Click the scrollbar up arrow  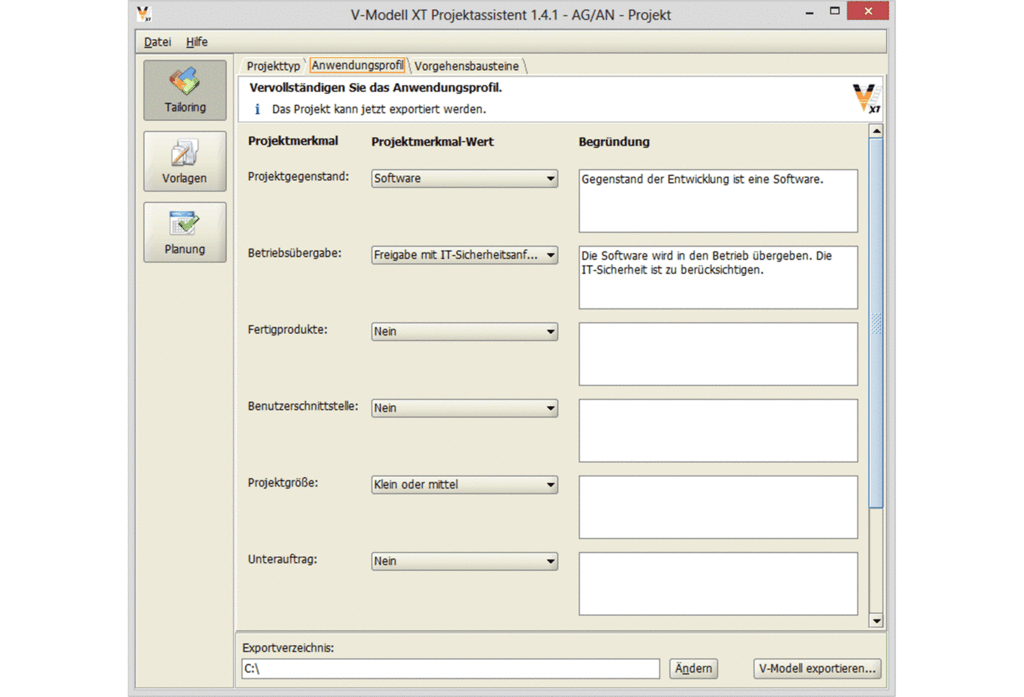pos(876,131)
